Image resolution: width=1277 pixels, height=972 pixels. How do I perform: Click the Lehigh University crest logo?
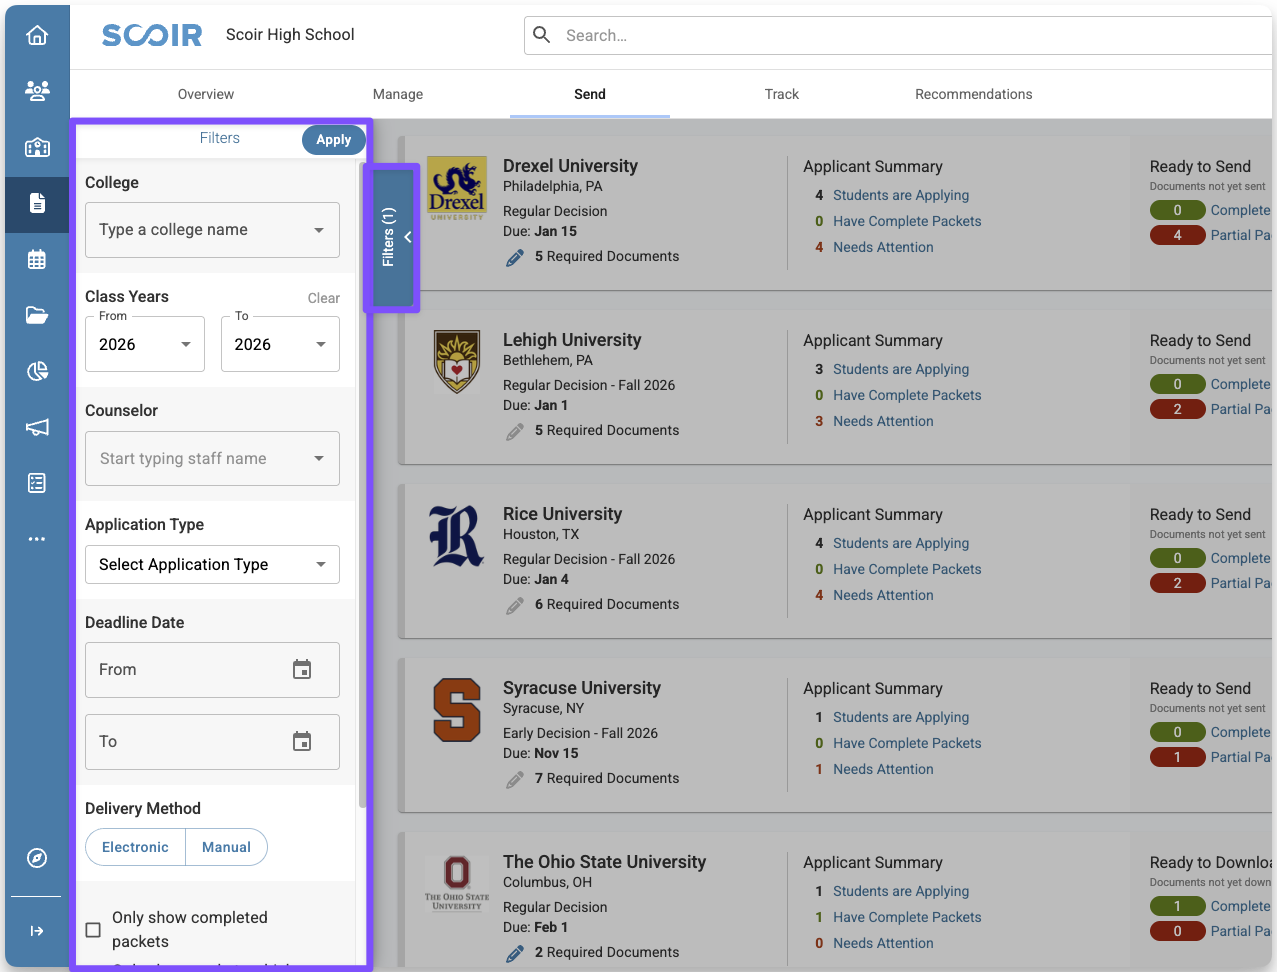coord(457,362)
